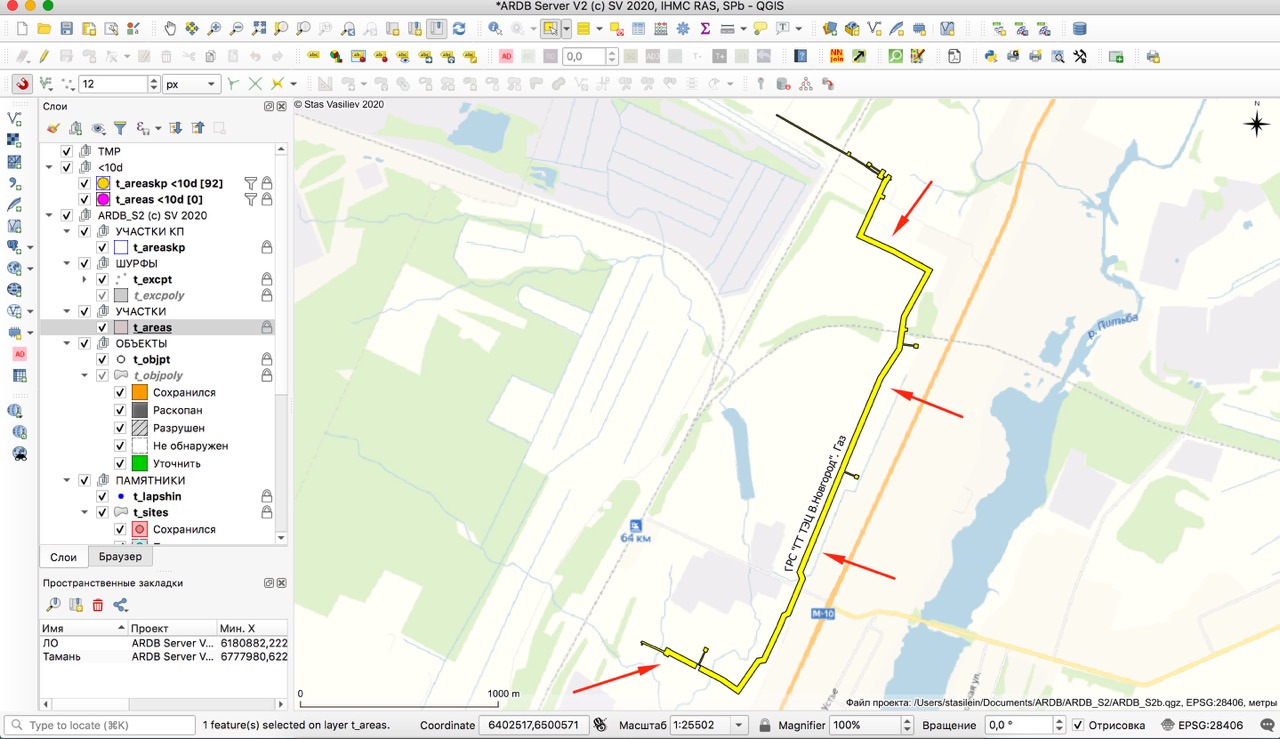Click the orange Сохранился color swatch
The width and height of the screenshot is (1280, 739).
140,393
